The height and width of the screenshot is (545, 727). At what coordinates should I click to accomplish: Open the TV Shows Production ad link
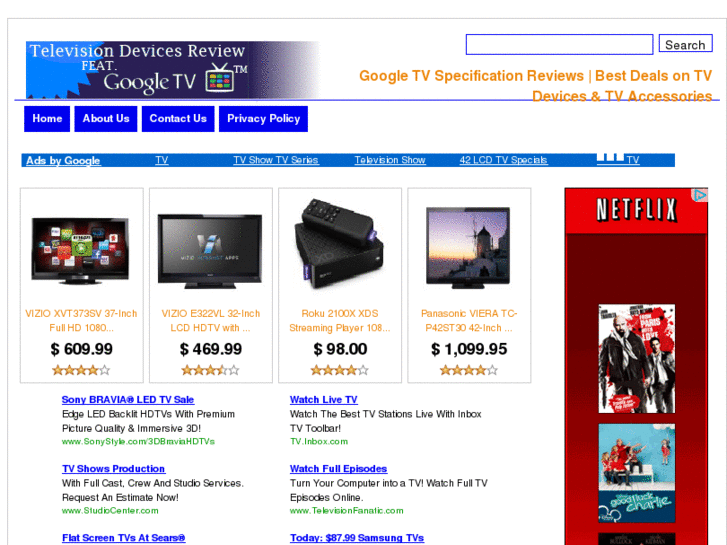114,469
